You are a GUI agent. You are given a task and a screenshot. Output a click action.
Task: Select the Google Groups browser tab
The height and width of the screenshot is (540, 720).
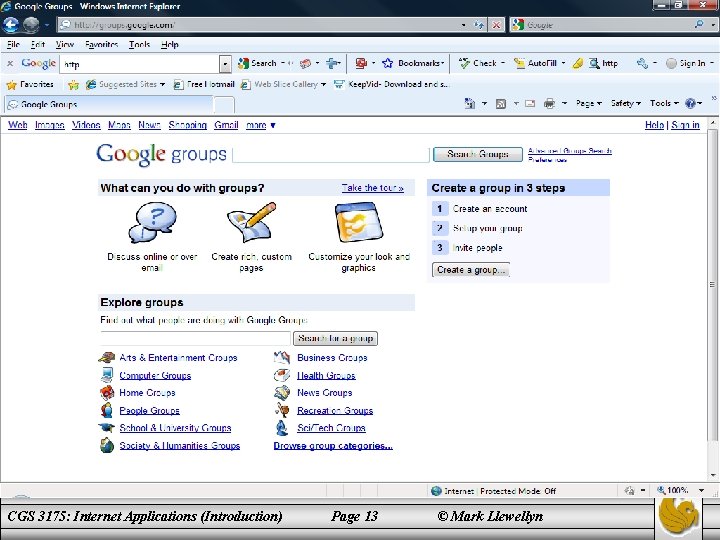pyautogui.click(x=109, y=104)
